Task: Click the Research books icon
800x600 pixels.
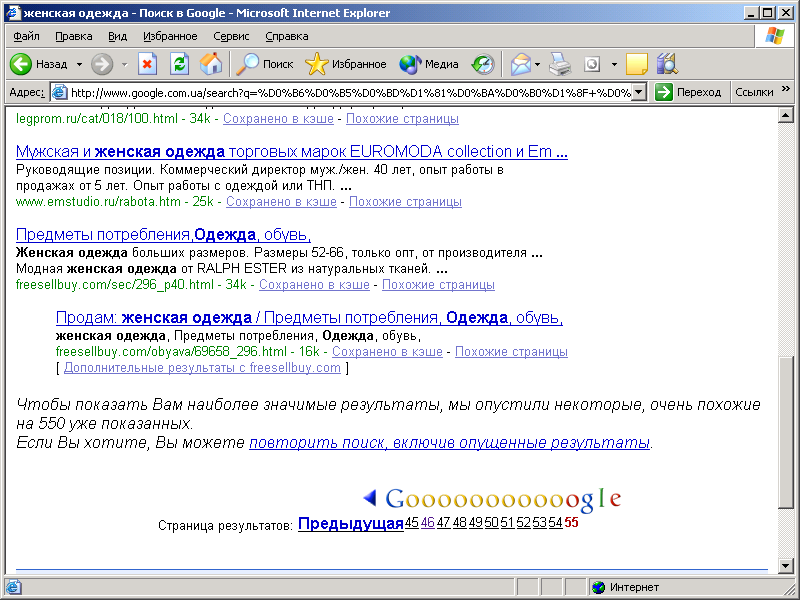Action: tap(667, 64)
